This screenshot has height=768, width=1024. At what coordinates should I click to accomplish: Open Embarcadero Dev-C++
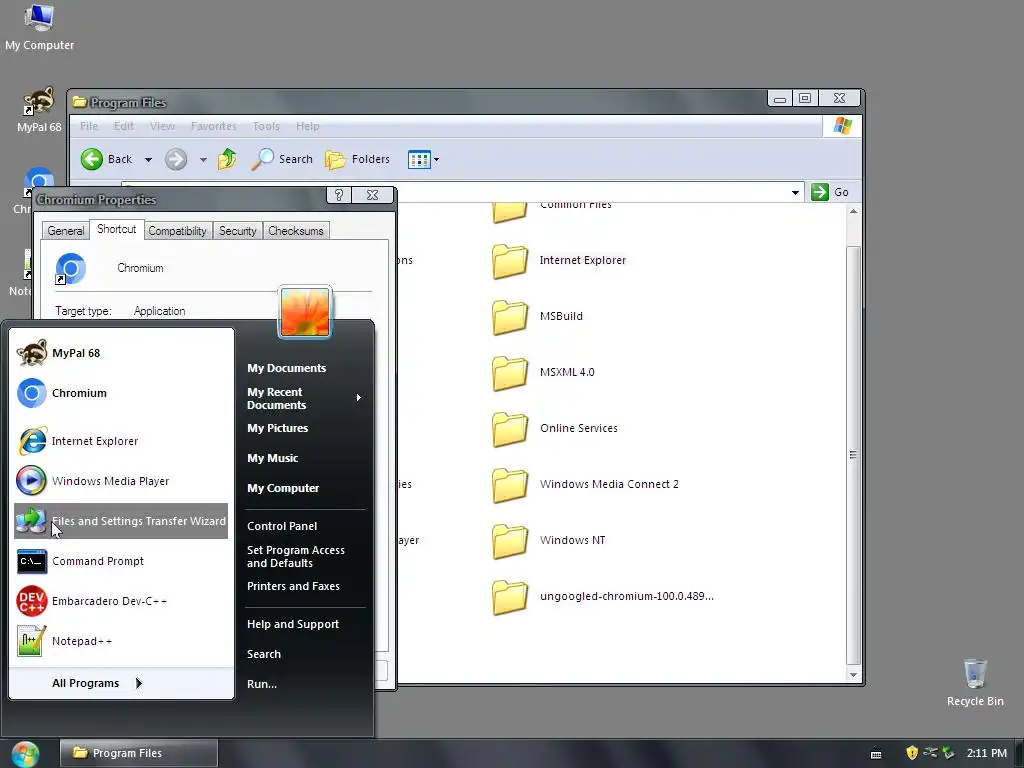pos(121,601)
